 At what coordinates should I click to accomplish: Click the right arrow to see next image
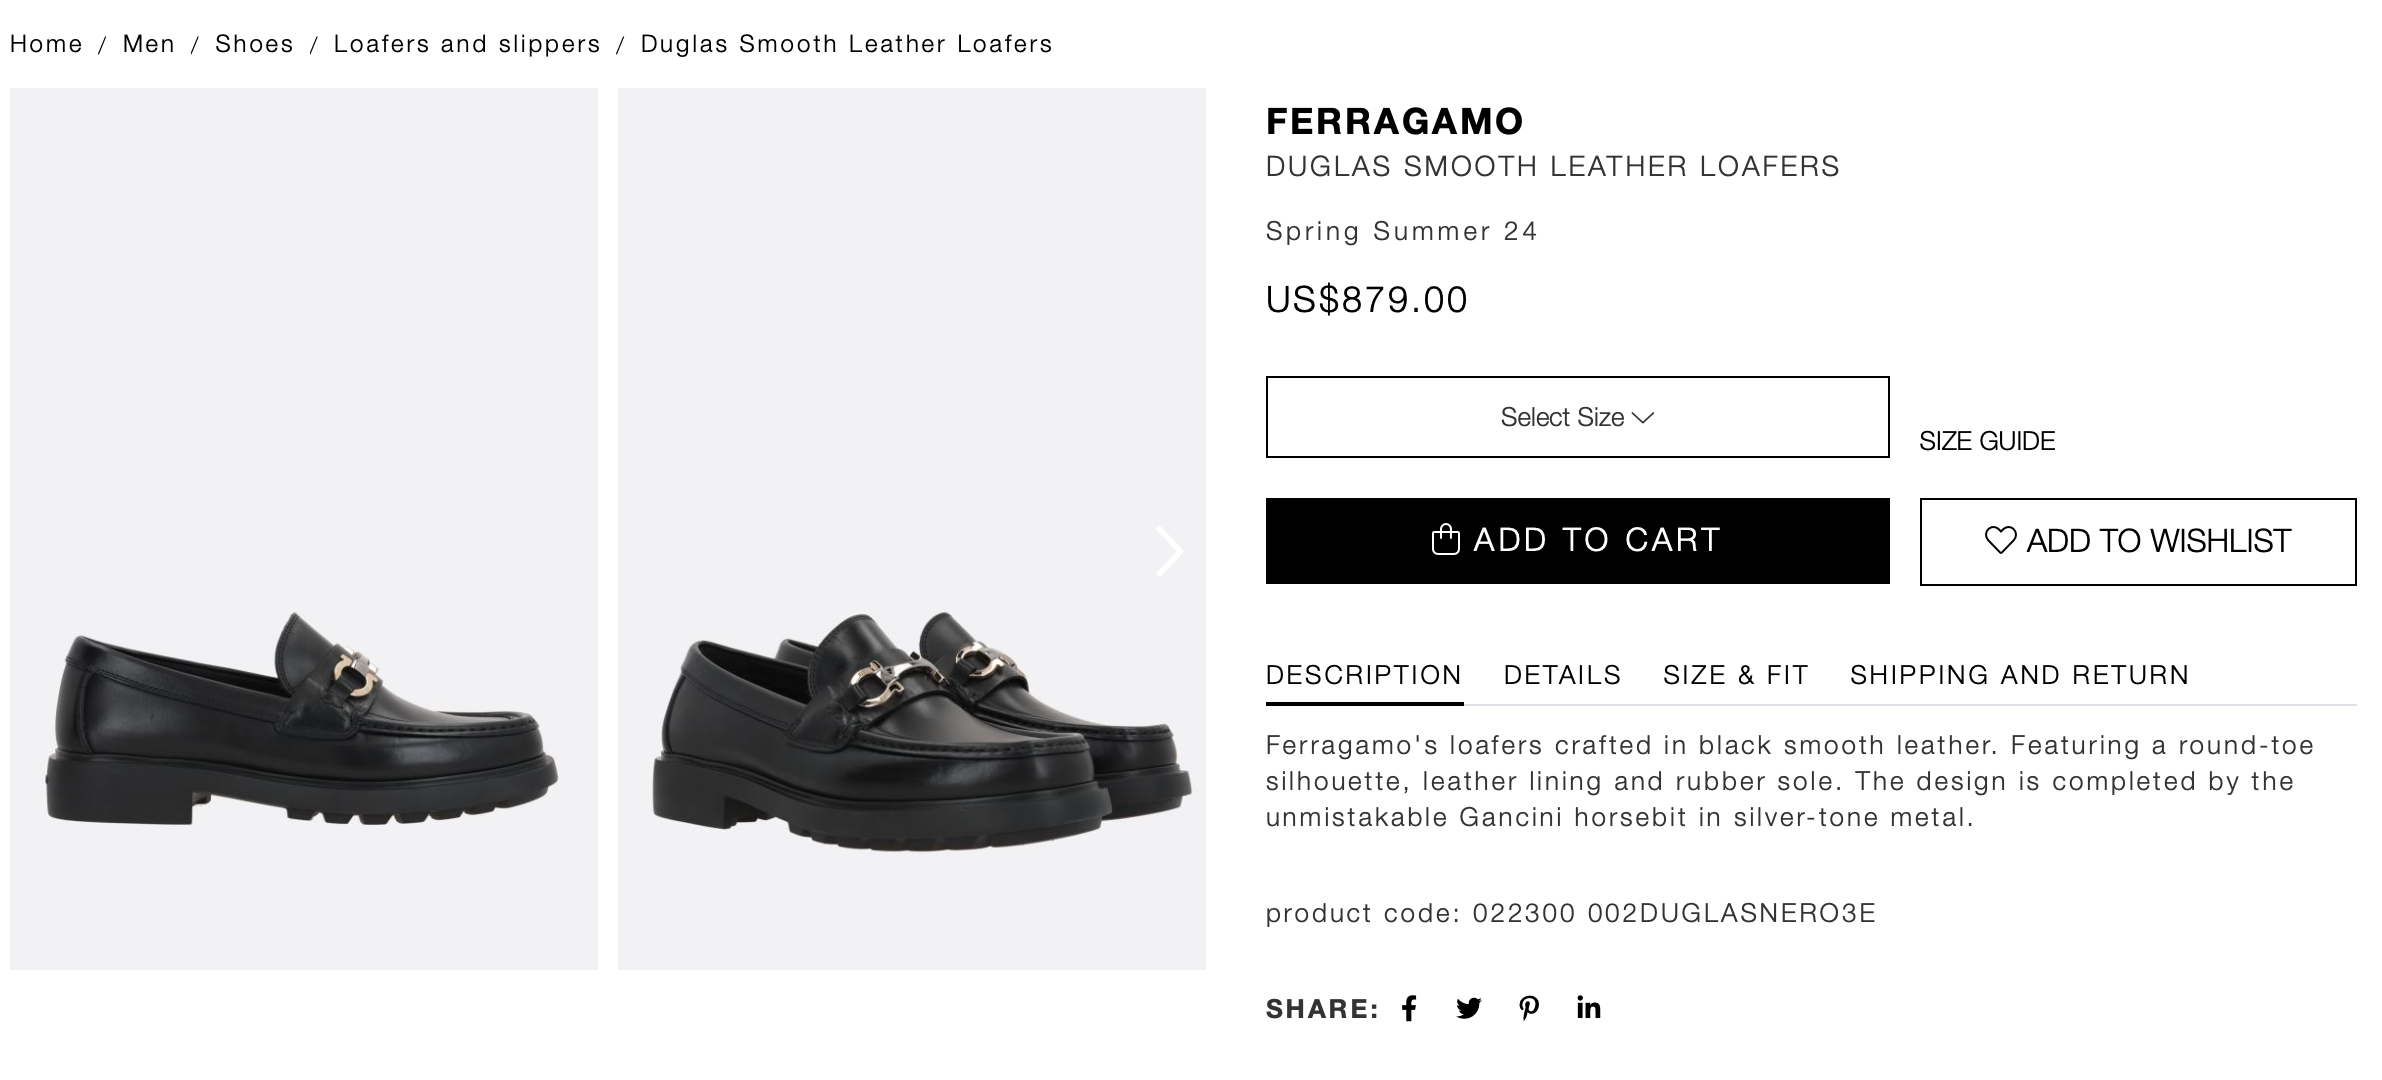(1168, 551)
